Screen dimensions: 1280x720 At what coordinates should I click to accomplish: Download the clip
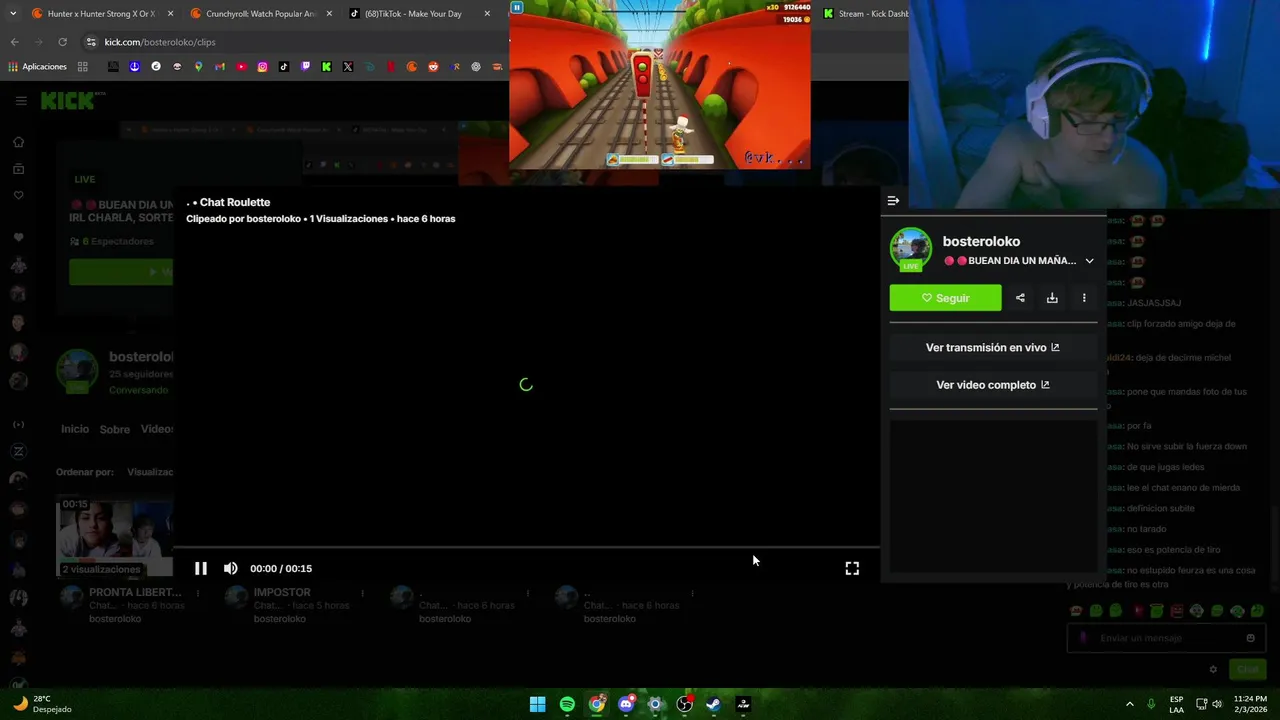click(1052, 298)
